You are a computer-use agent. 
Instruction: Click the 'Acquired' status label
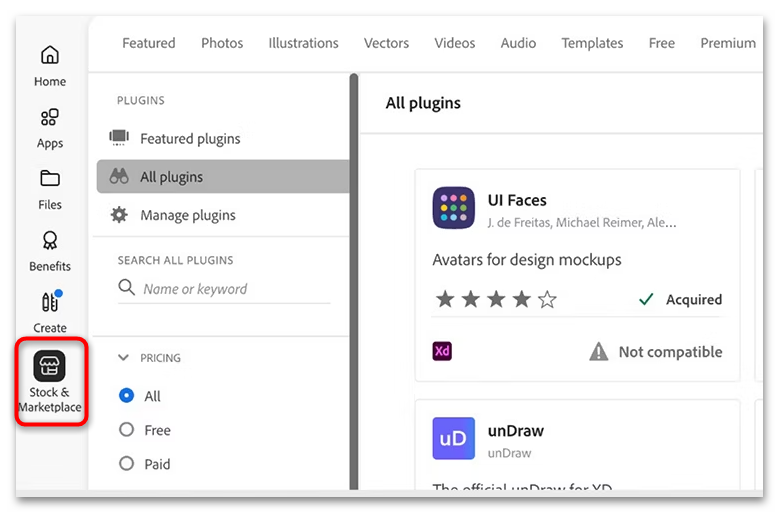694,299
